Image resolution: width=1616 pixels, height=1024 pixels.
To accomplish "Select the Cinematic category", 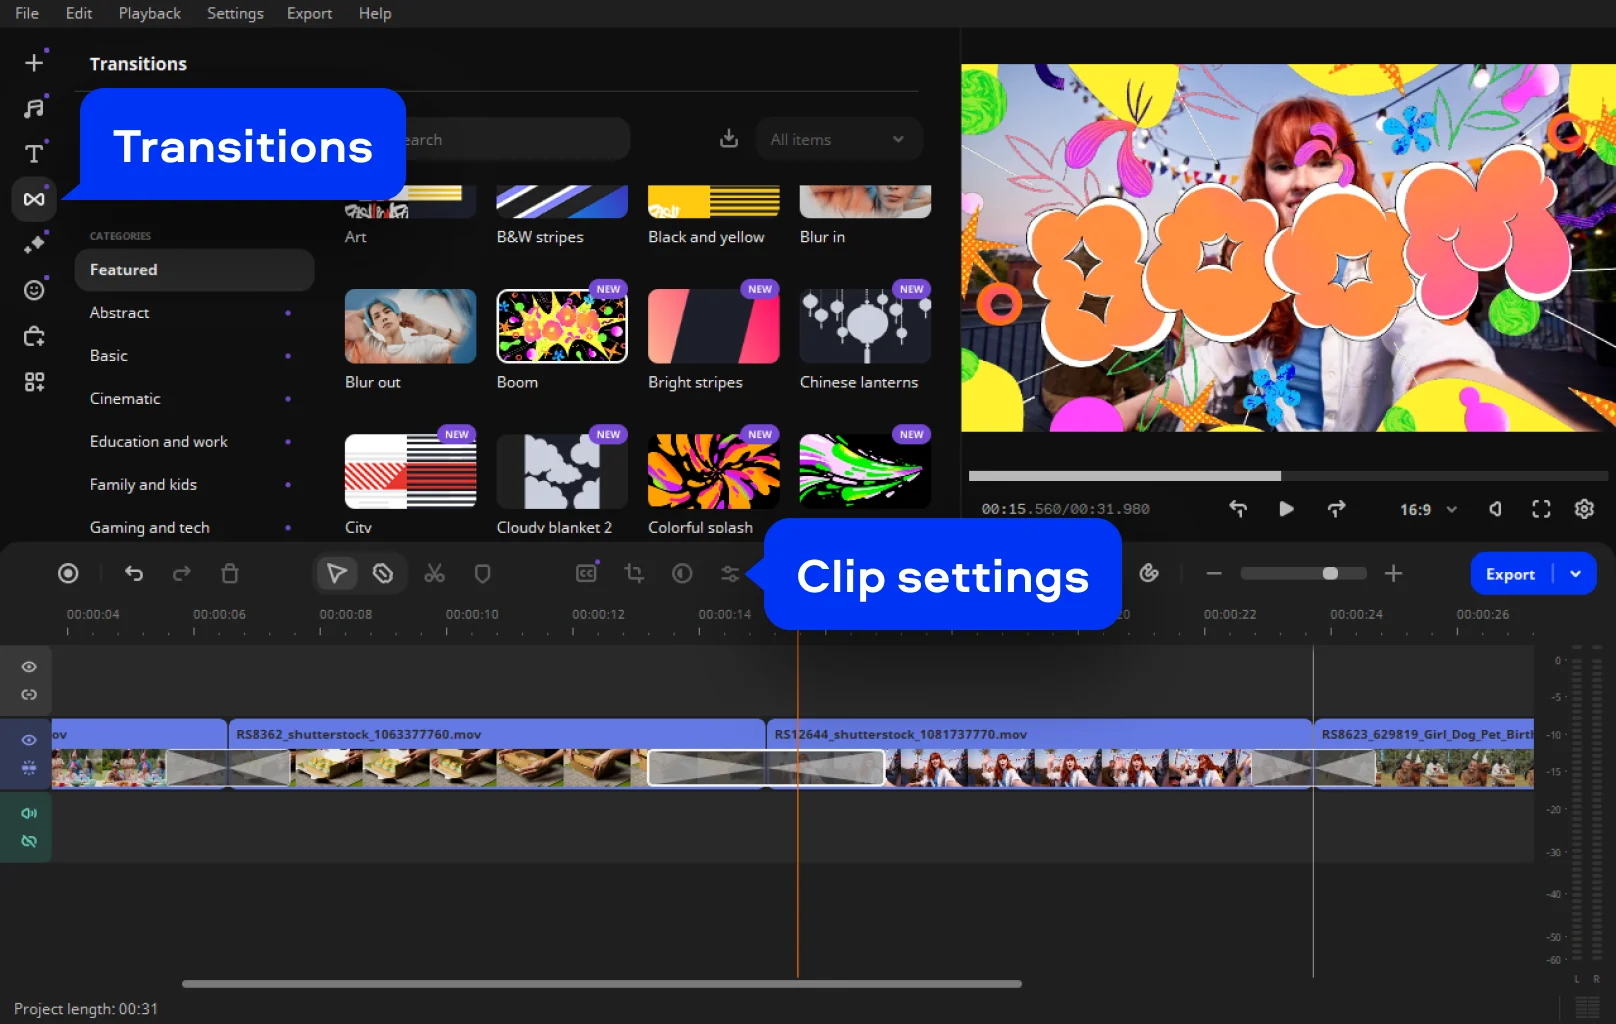I will click(125, 399).
